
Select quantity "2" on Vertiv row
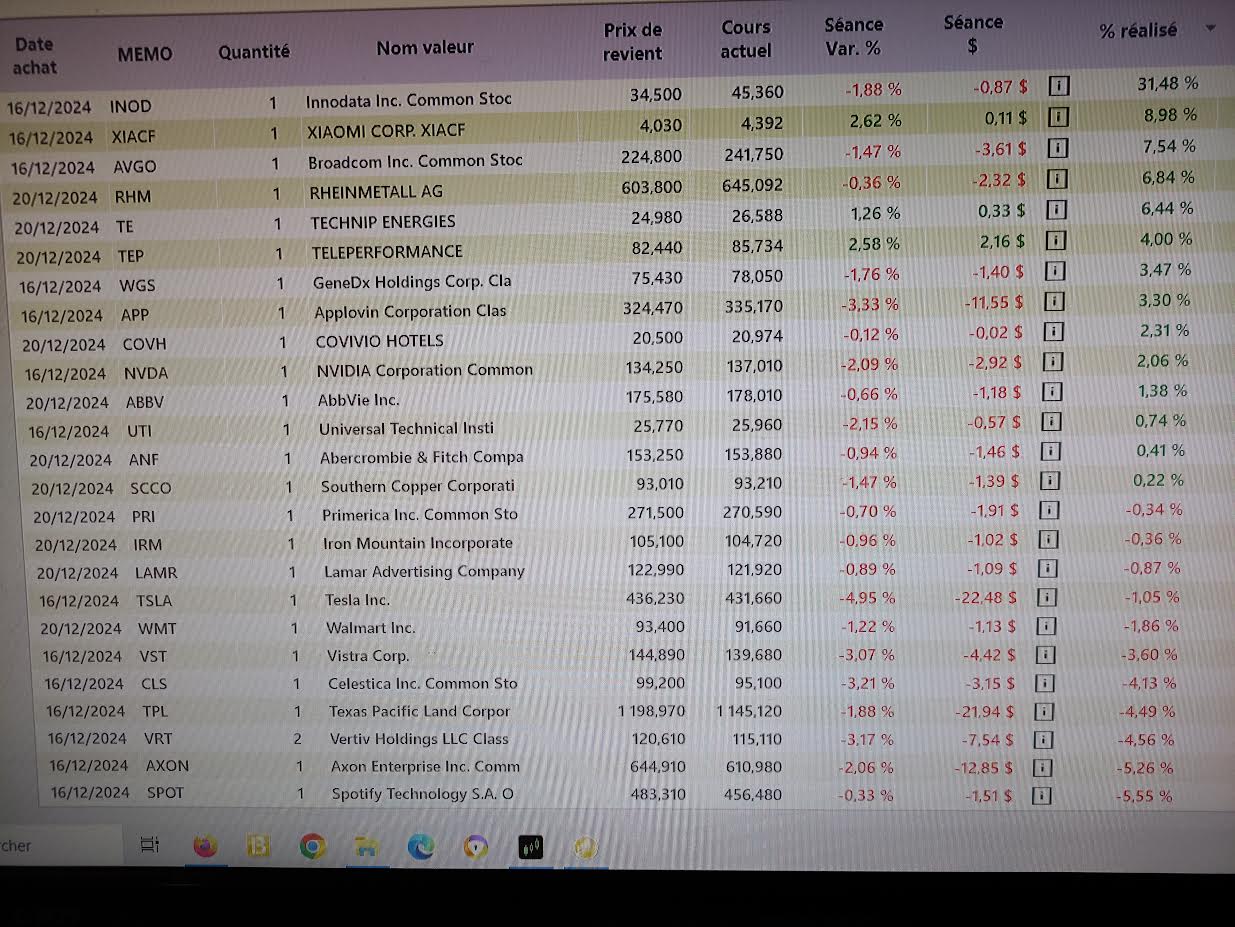tap(297, 739)
